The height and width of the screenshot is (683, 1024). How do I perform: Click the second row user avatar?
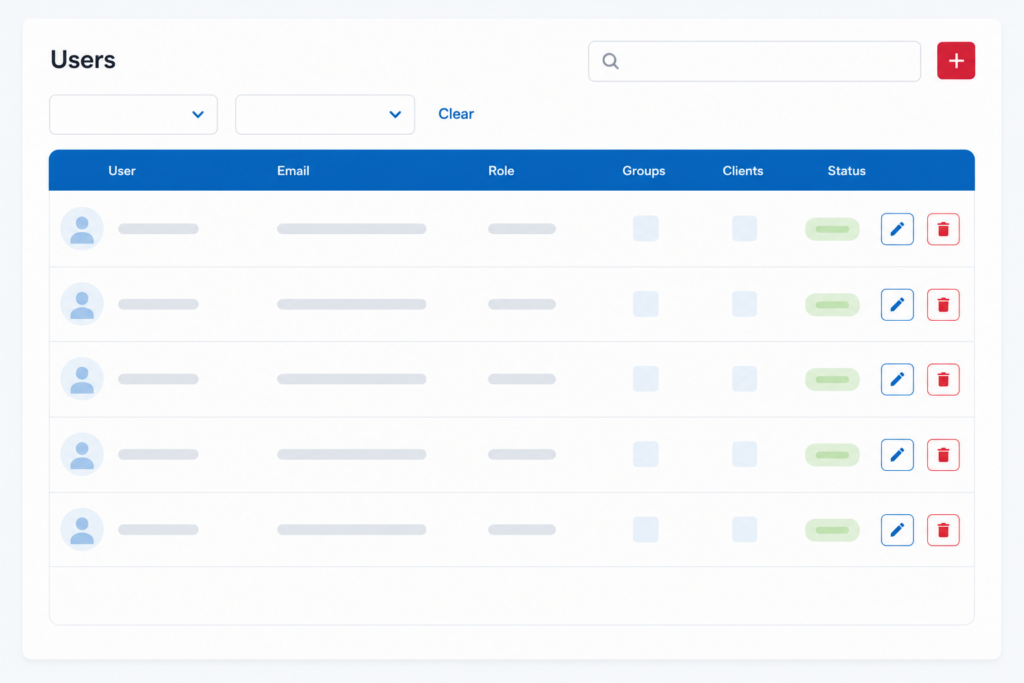pos(82,304)
